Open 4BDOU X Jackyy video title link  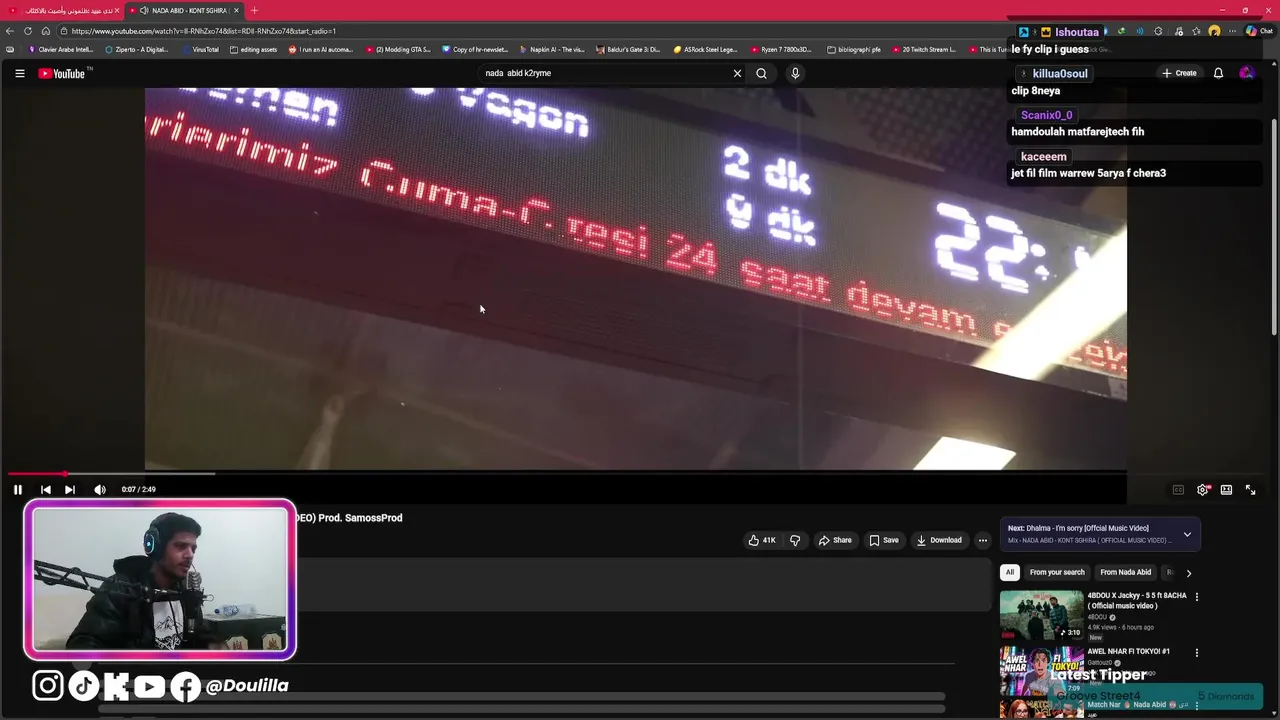tap(1137, 600)
